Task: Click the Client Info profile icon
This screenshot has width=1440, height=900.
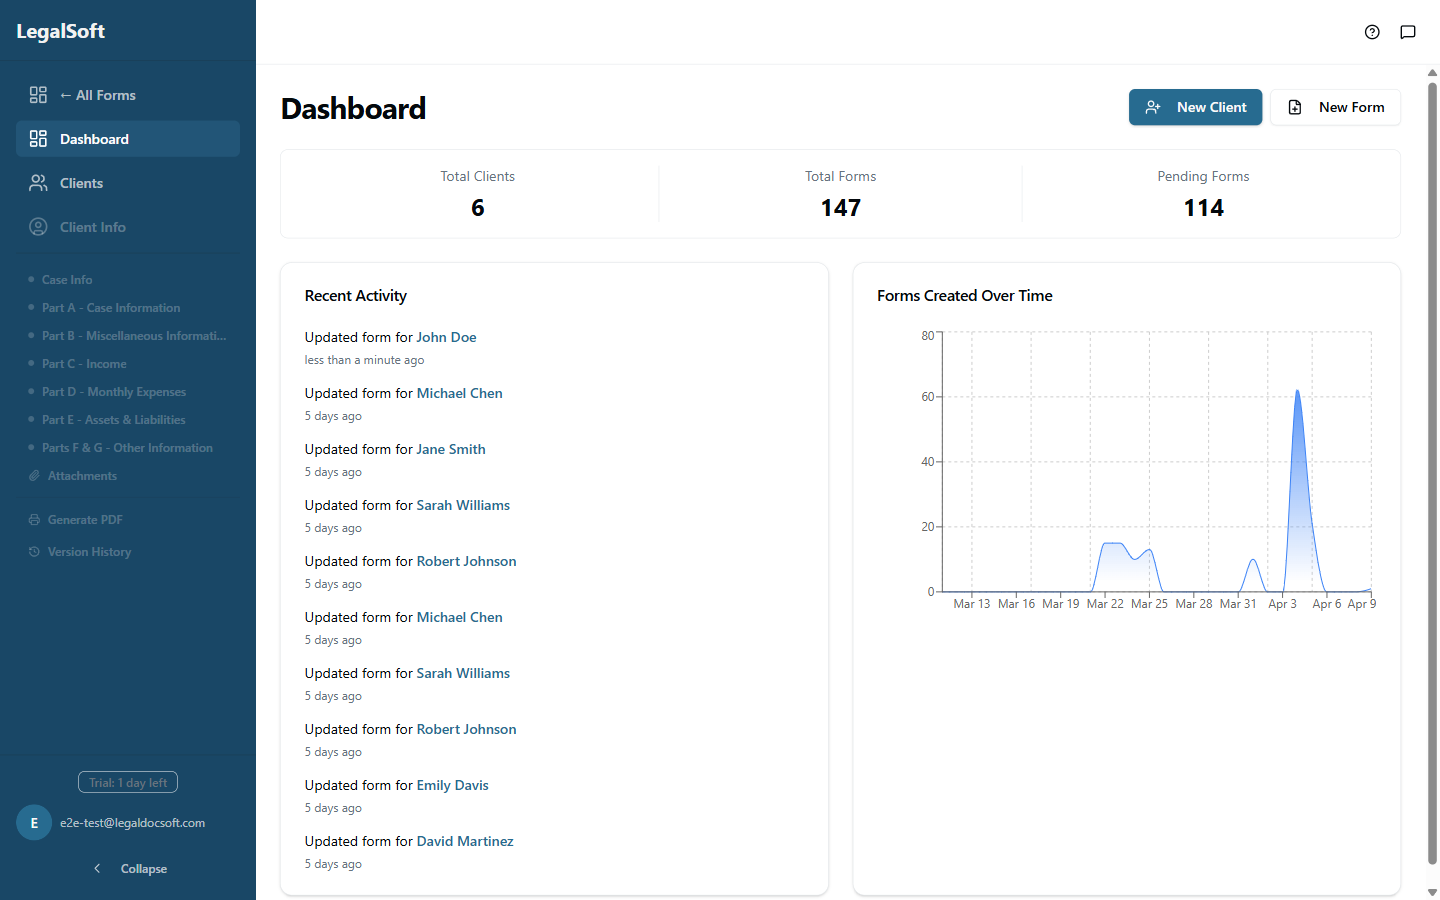Action: coord(38,227)
